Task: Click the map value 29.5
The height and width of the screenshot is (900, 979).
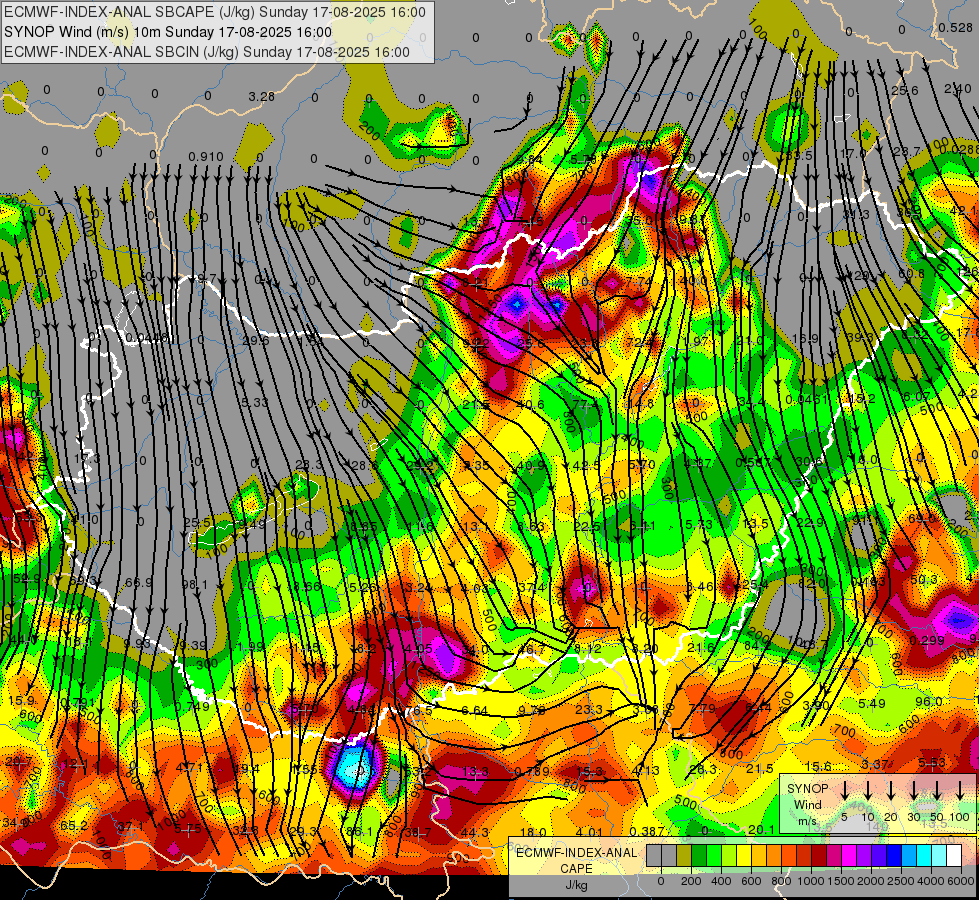Action: [255, 341]
